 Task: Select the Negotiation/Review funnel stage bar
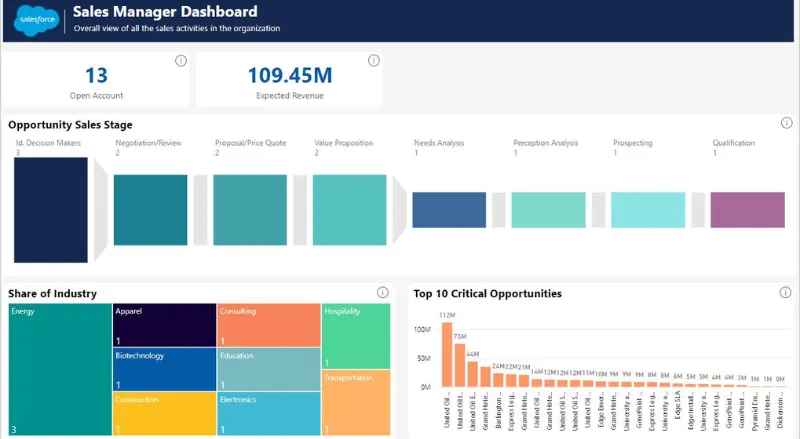(151, 210)
